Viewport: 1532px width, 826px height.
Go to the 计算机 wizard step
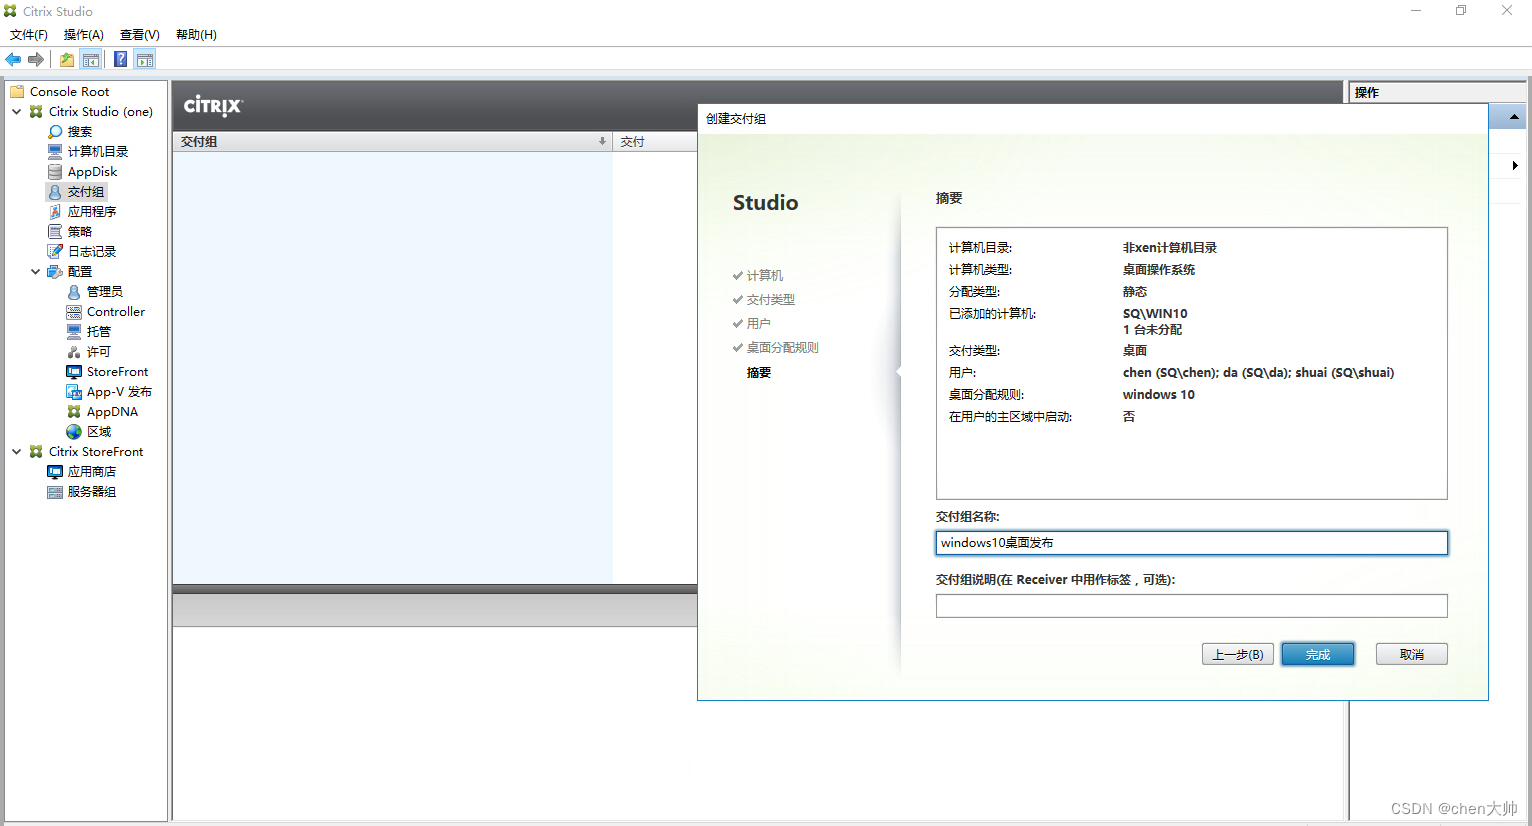point(765,276)
